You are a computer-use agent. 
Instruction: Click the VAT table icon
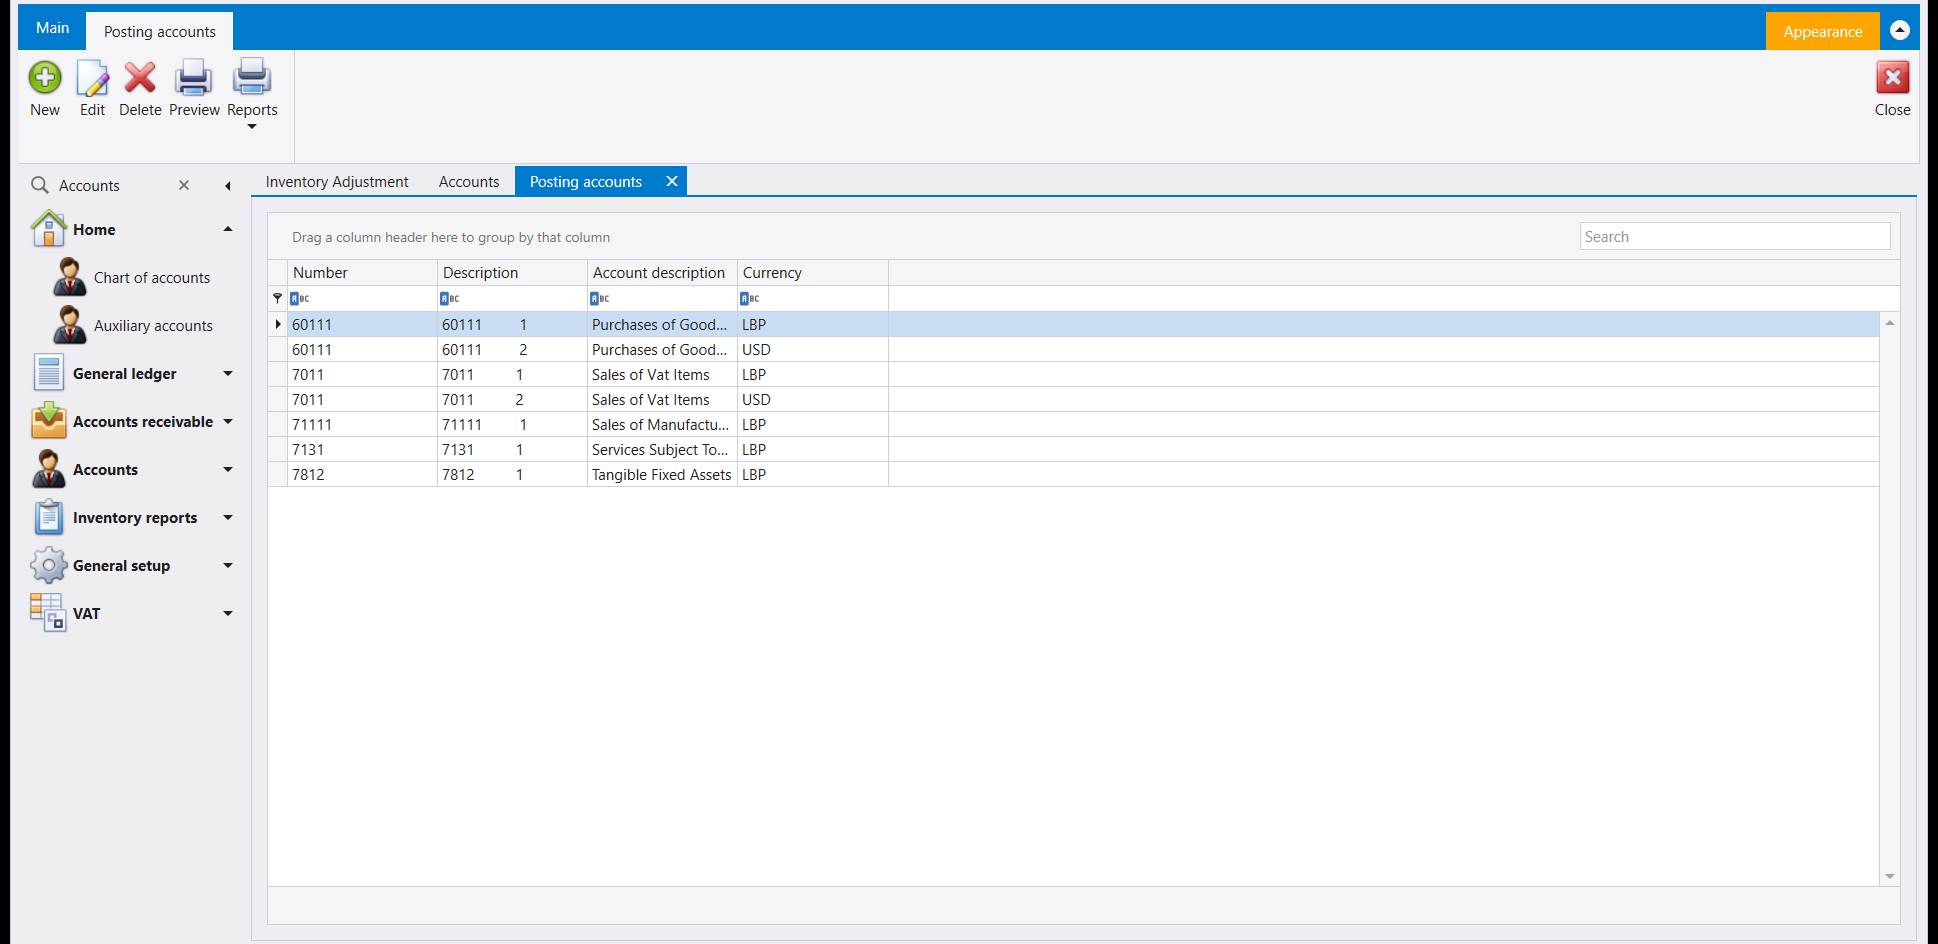(48, 612)
